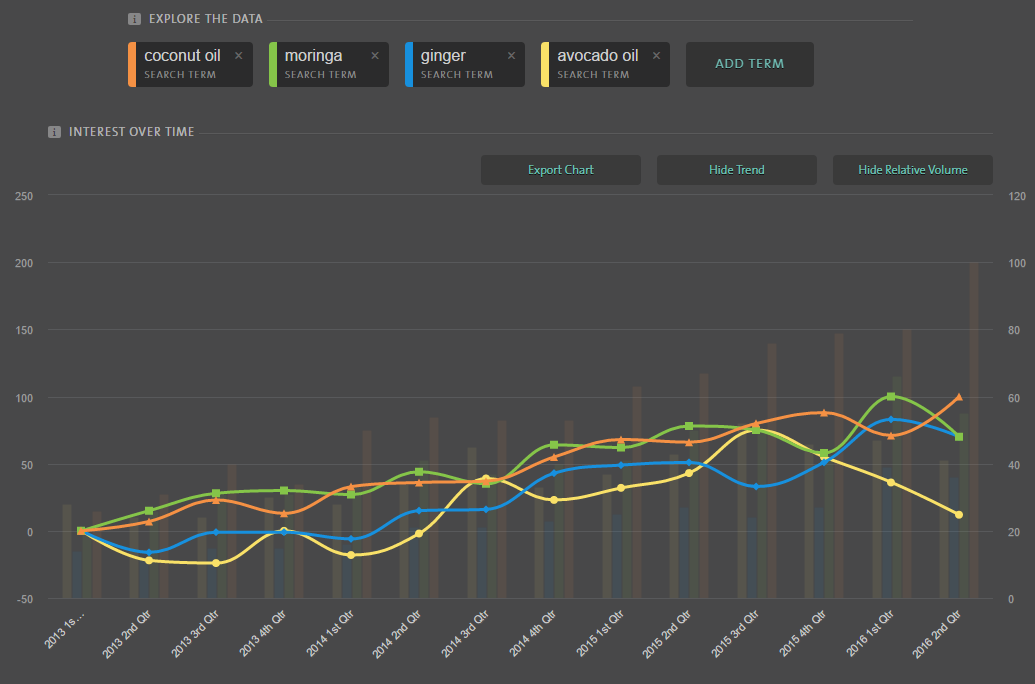This screenshot has height=684, width=1035.
Task: Hide the relative volume bars
Action: pos(912,170)
